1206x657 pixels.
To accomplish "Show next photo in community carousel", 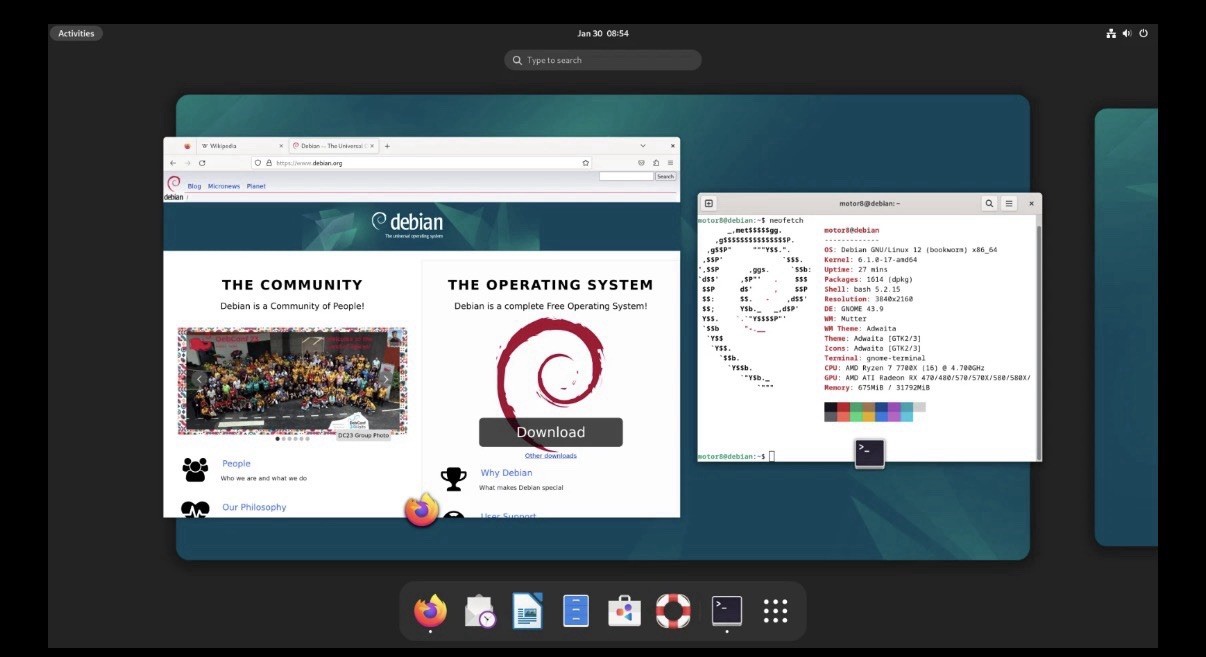I will coord(386,379).
